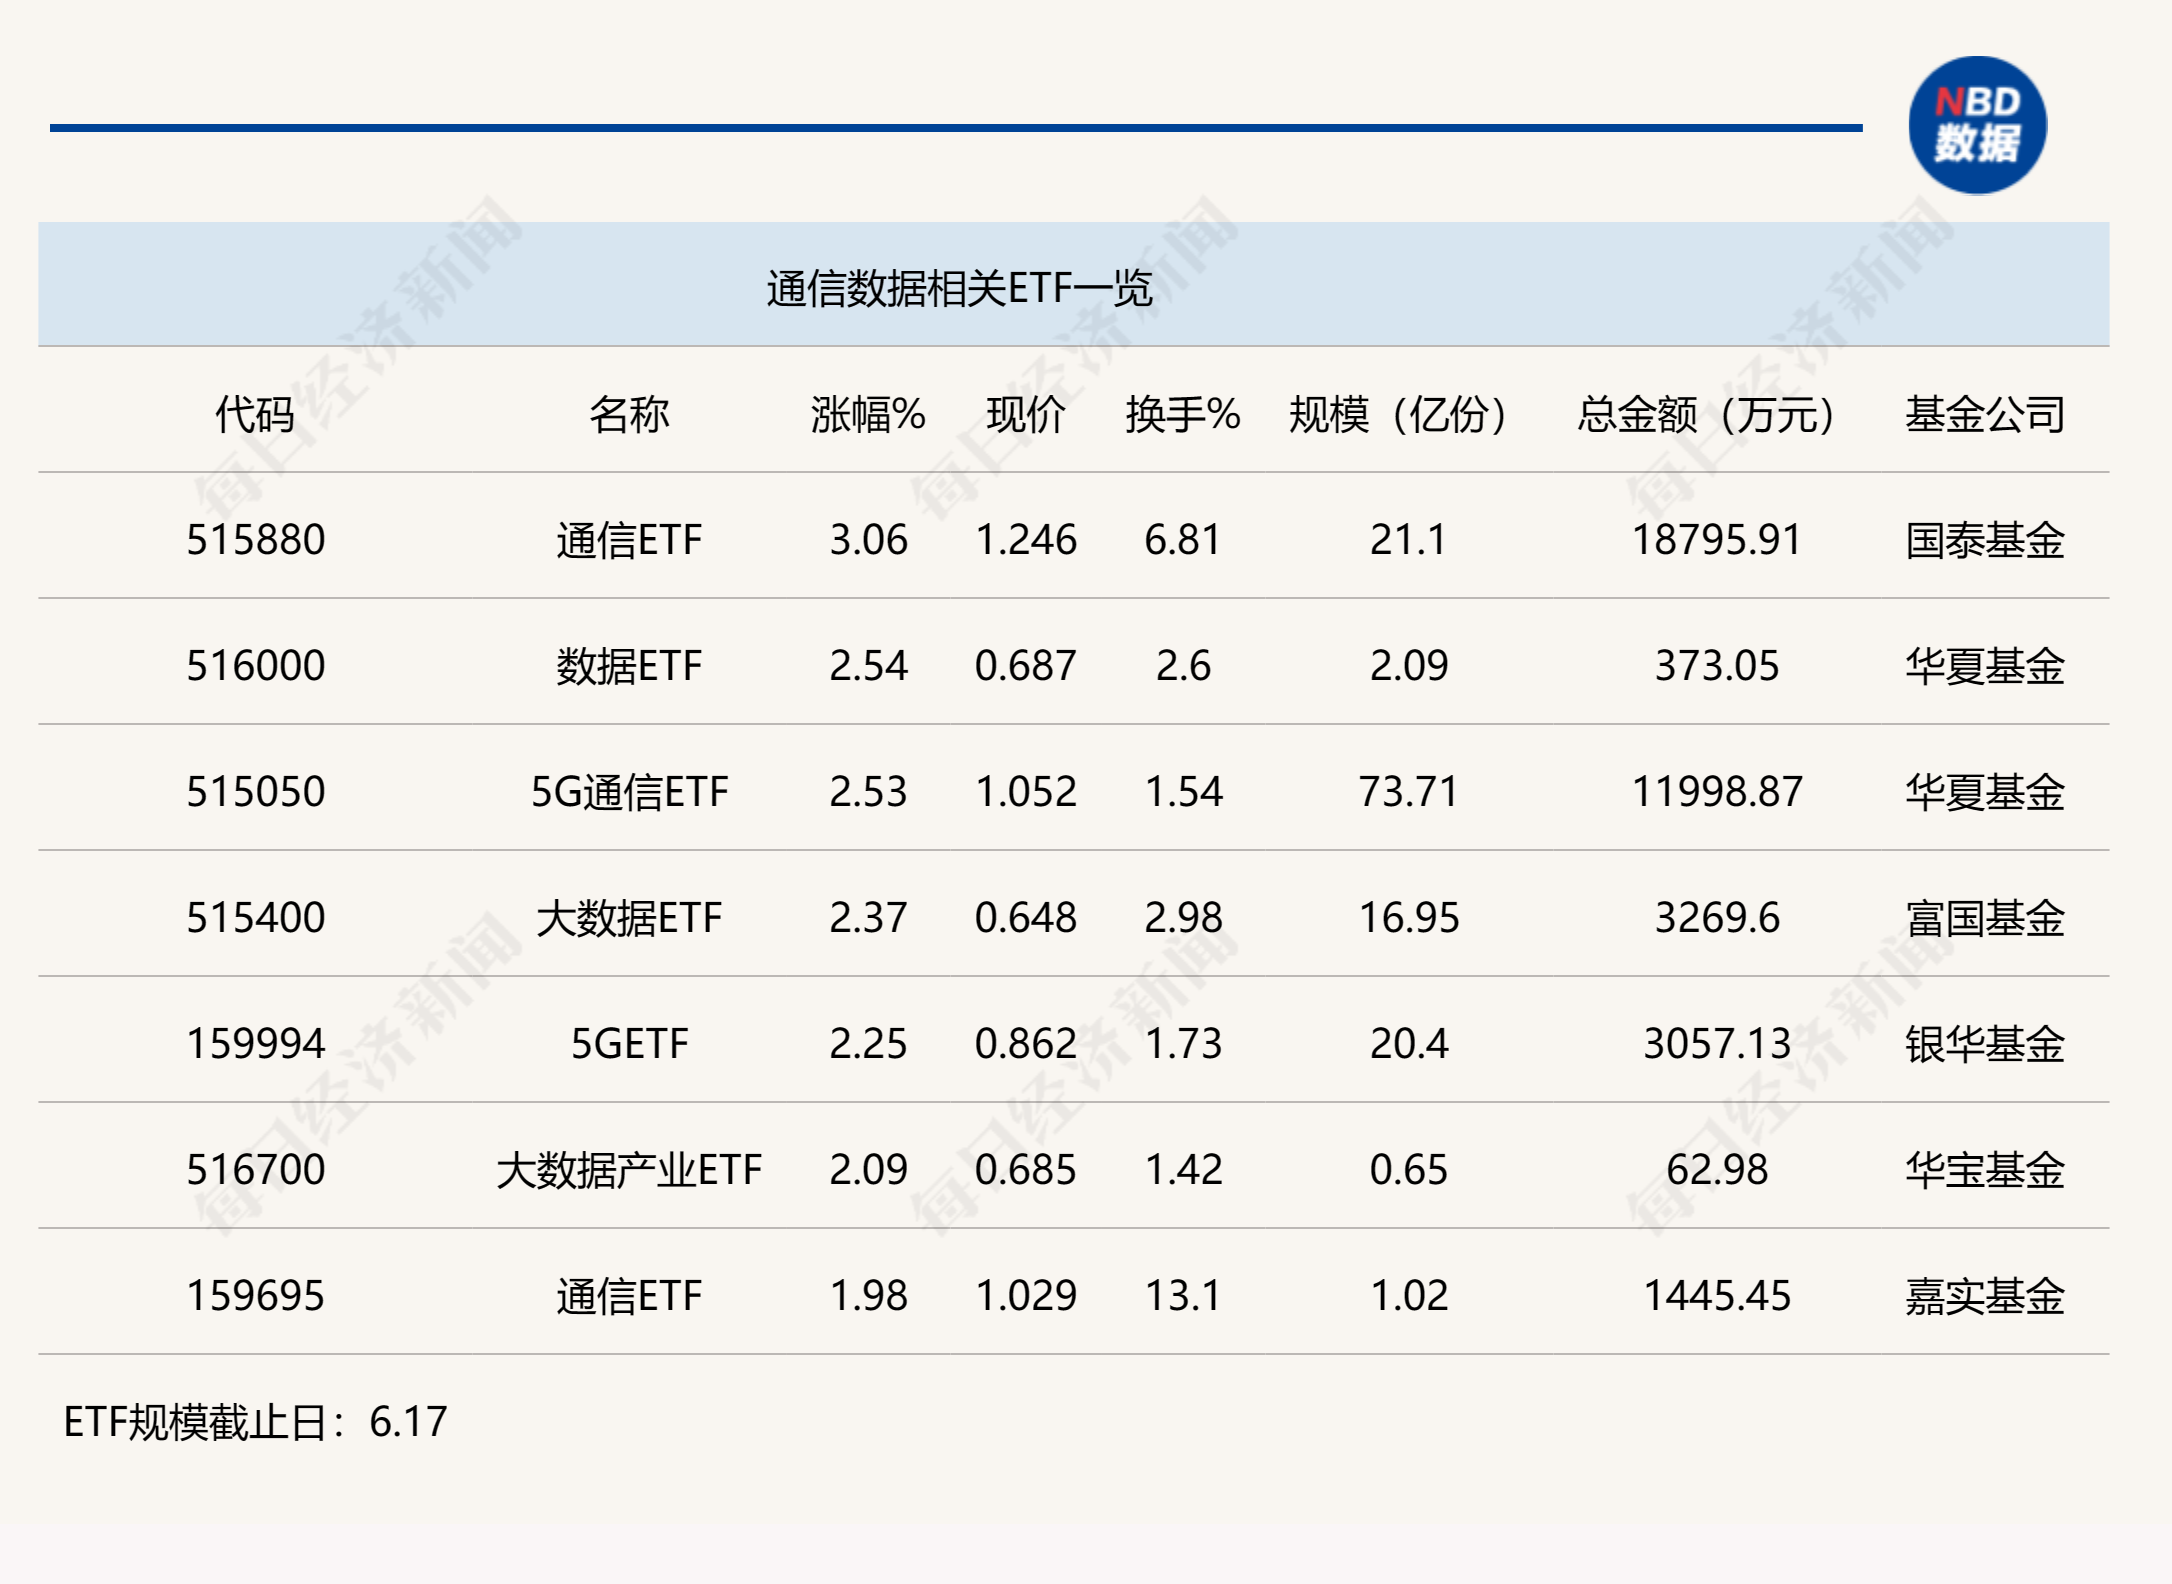The width and height of the screenshot is (2172, 1584).
Task: Select the 代码 column header
Action: pyautogui.click(x=255, y=414)
